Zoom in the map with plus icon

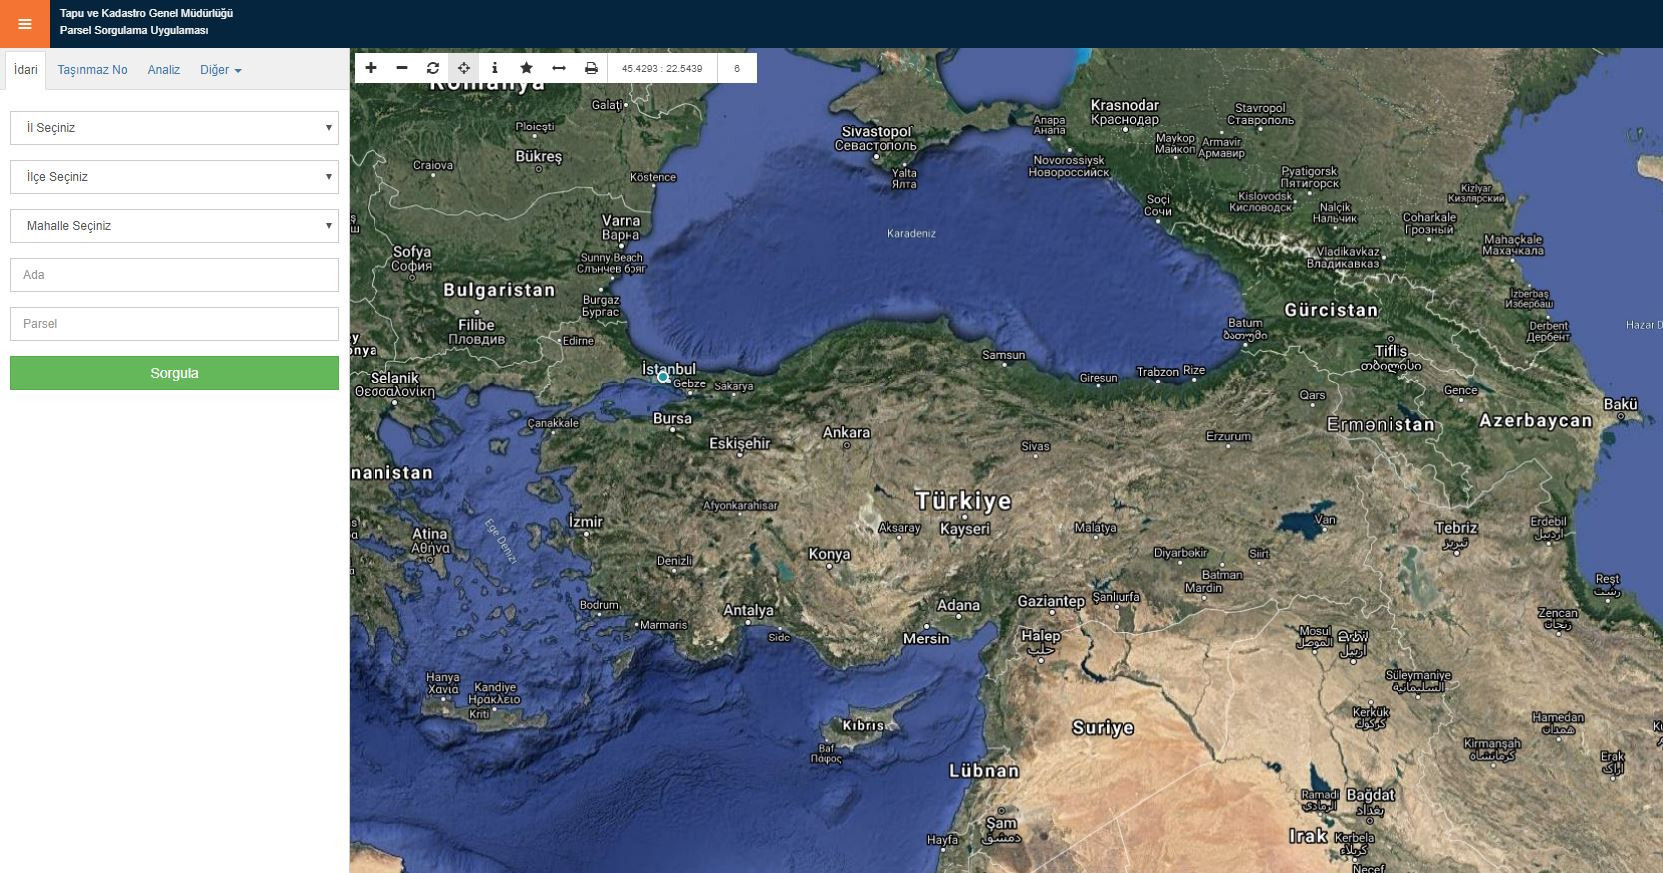(371, 68)
